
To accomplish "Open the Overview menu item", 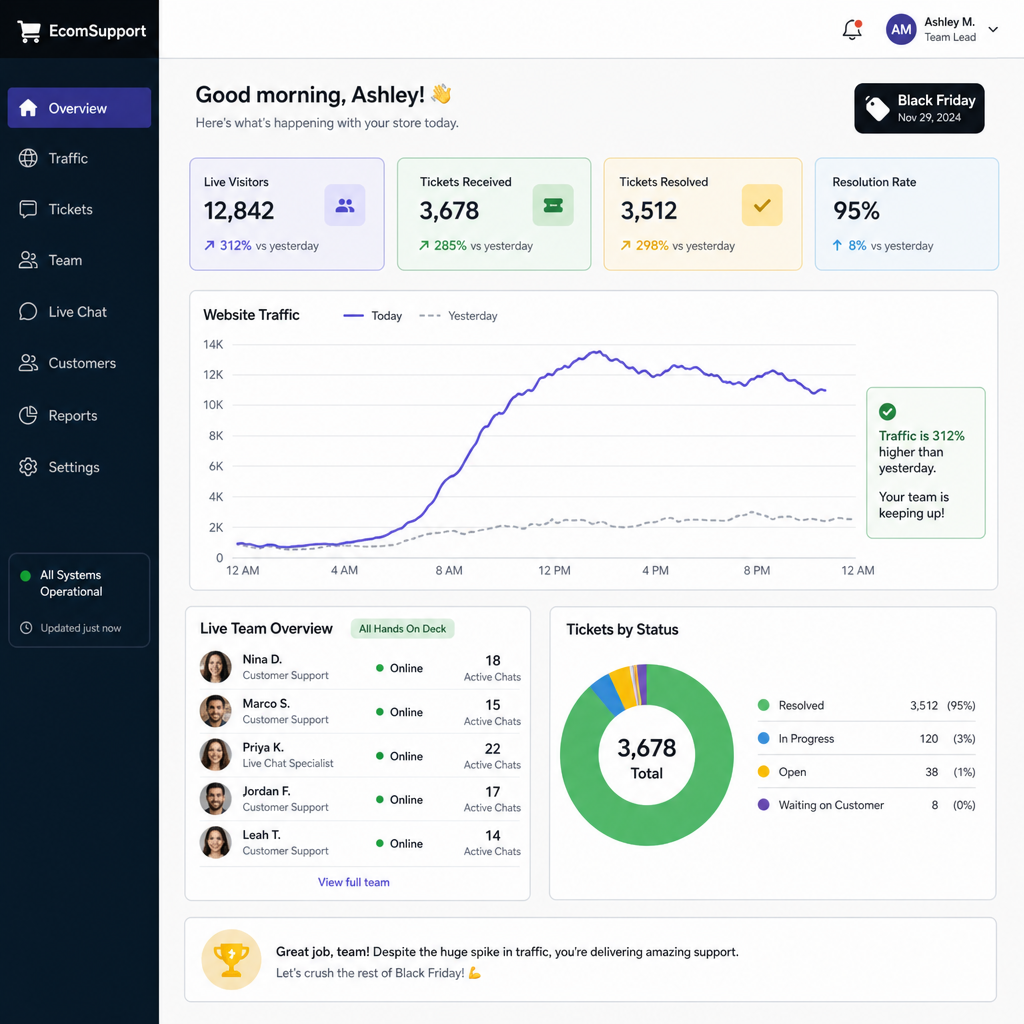I will [x=79, y=108].
